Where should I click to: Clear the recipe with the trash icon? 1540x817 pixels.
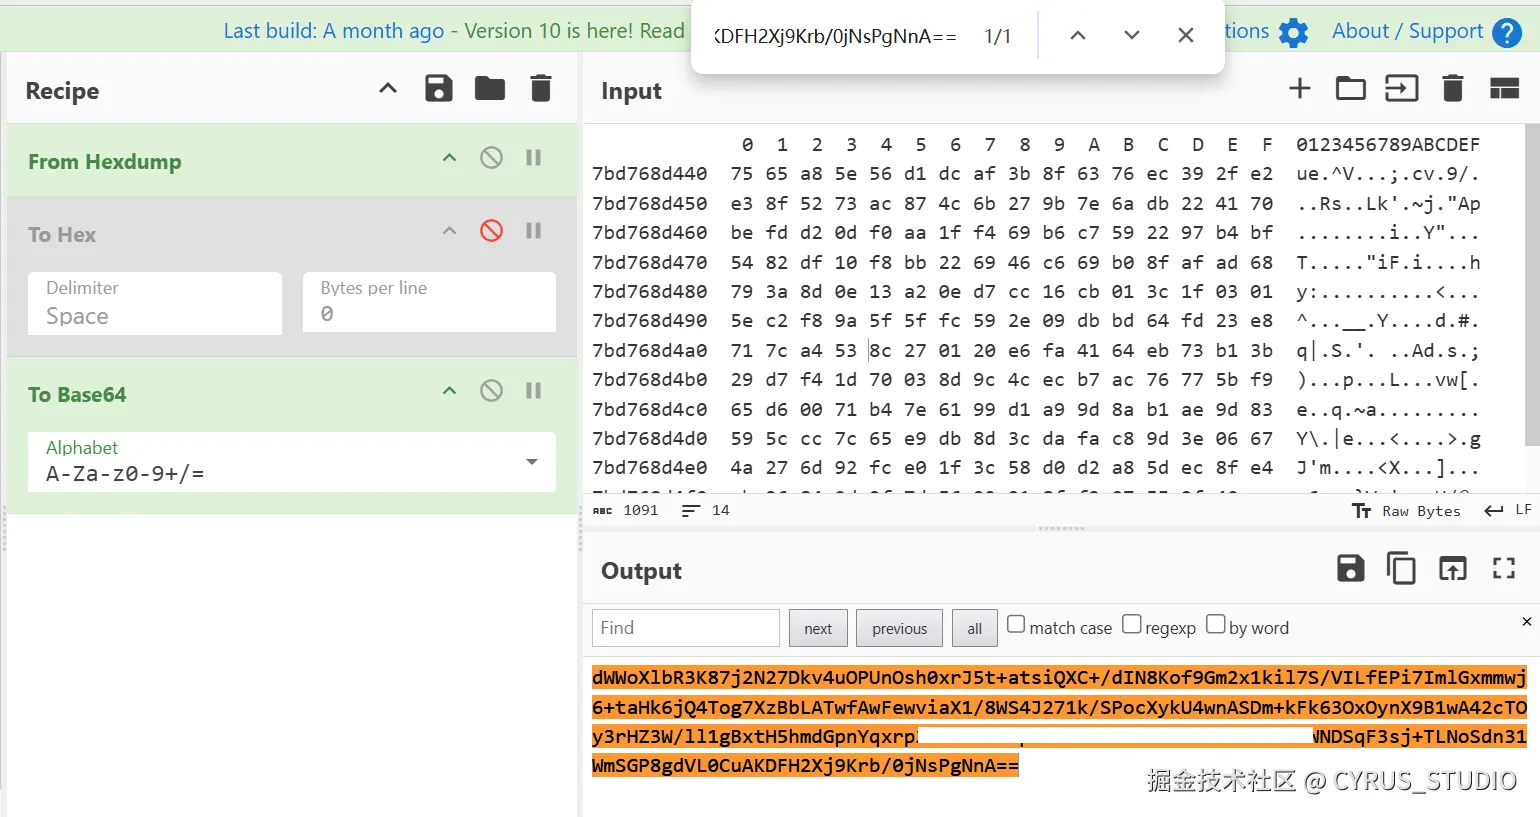coord(541,89)
